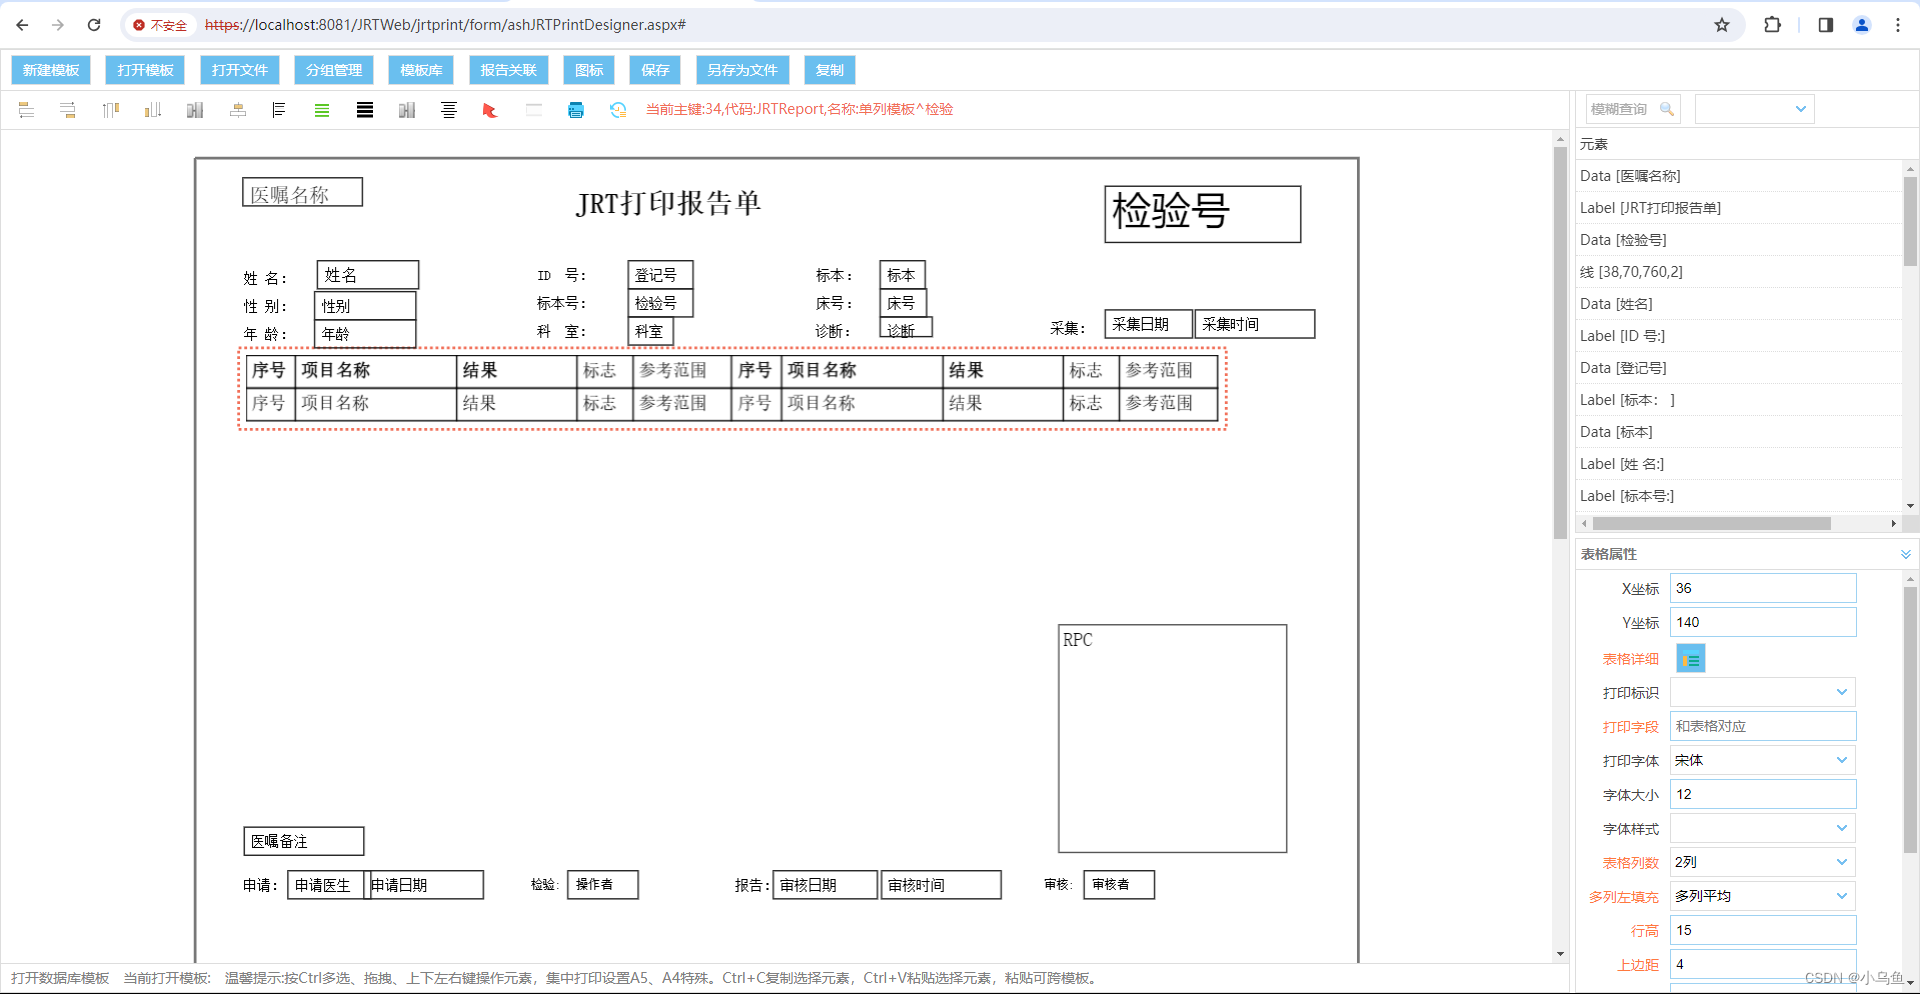Click the green horizontal lines icon

point(322,110)
